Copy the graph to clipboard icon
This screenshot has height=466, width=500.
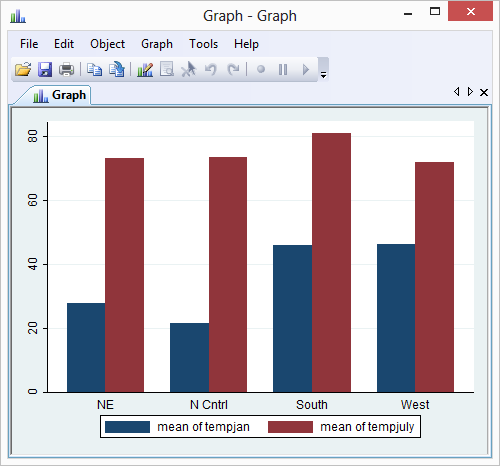(x=94, y=69)
